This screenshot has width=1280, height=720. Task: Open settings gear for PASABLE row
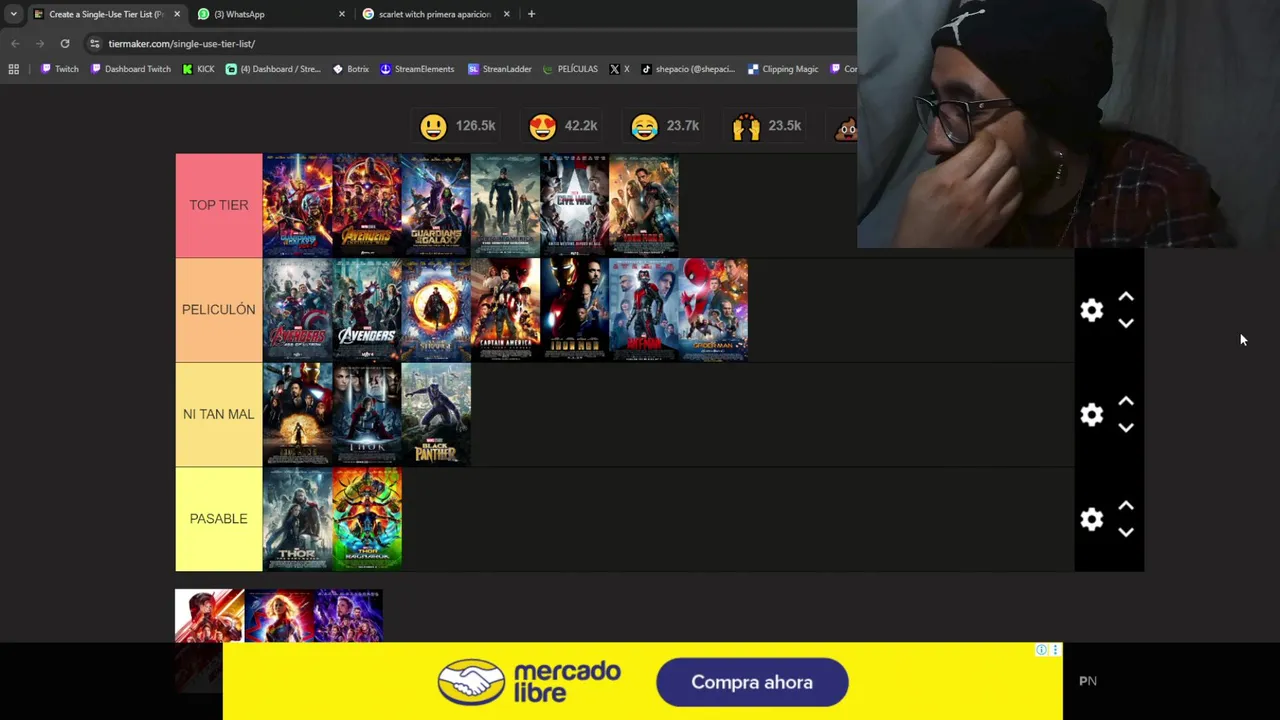(x=1091, y=519)
